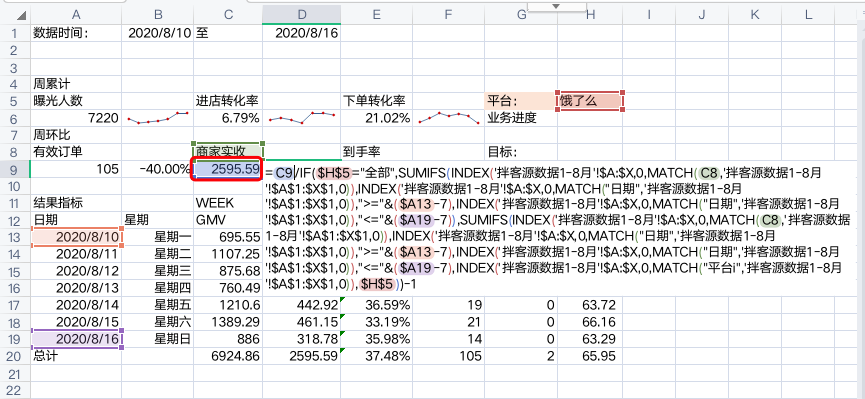Click the 进店转化率 label cell
Viewport: 865px width, 399px height.
click(x=227, y=101)
